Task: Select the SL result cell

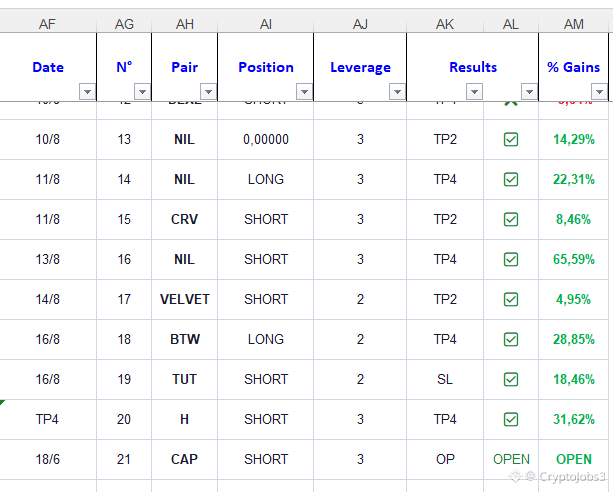Action: [x=445, y=379]
